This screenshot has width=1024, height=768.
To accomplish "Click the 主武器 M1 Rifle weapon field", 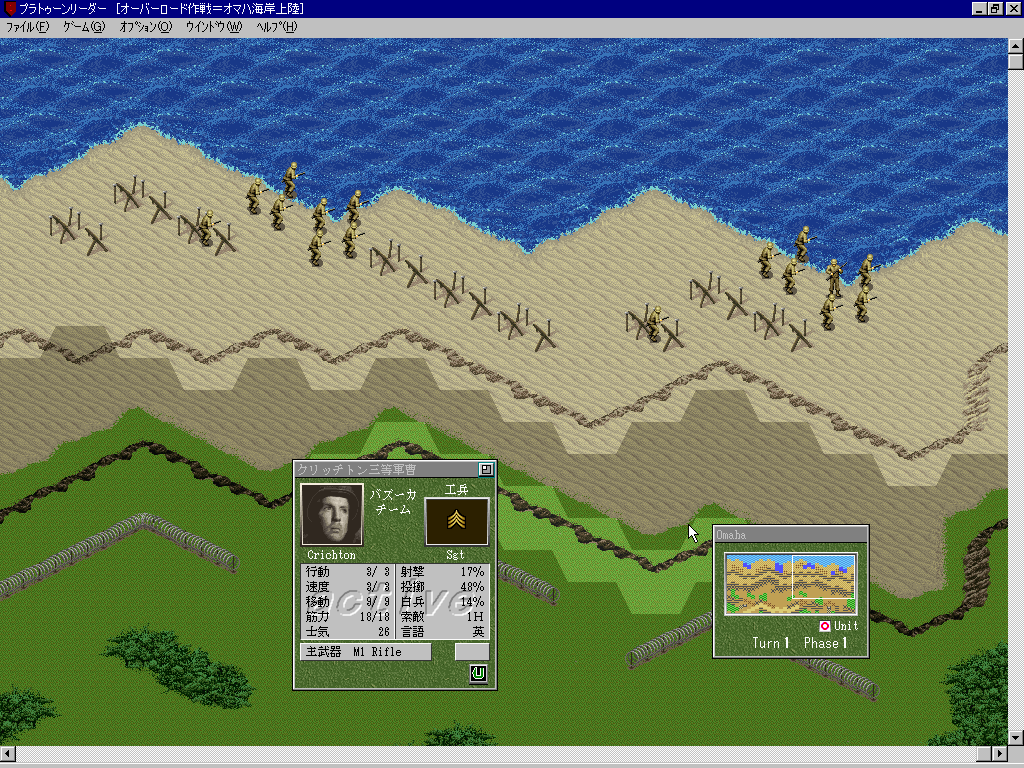I will coord(366,652).
